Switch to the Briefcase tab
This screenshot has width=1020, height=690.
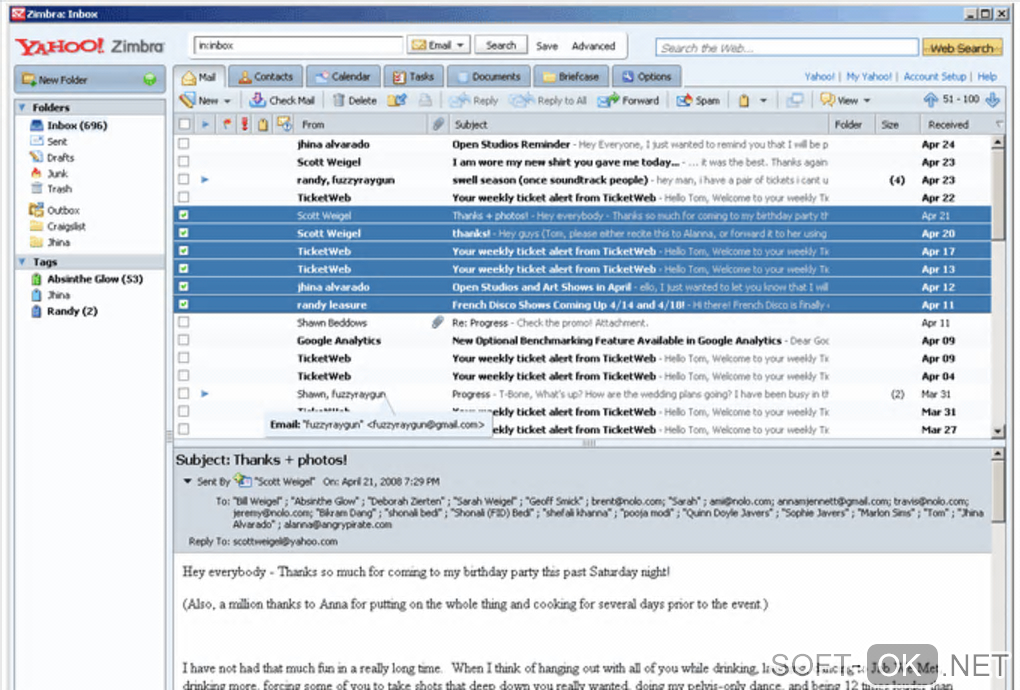point(571,77)
